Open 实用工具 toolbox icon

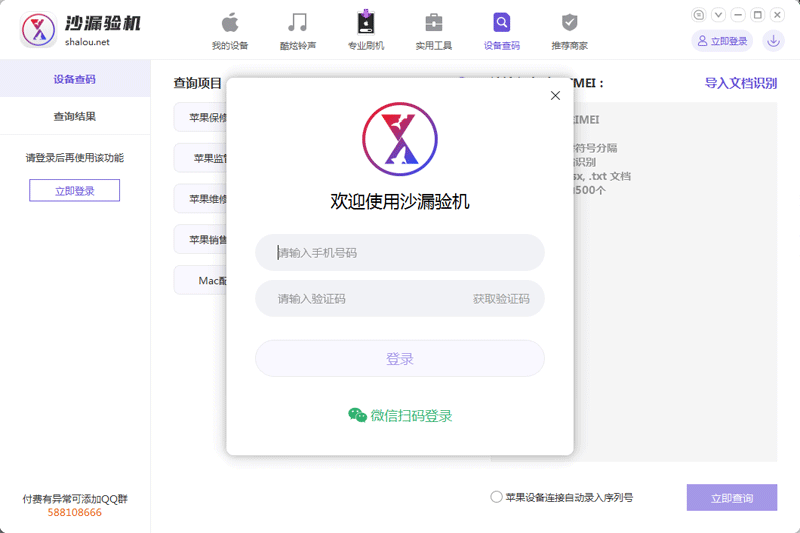click(433, 23)
